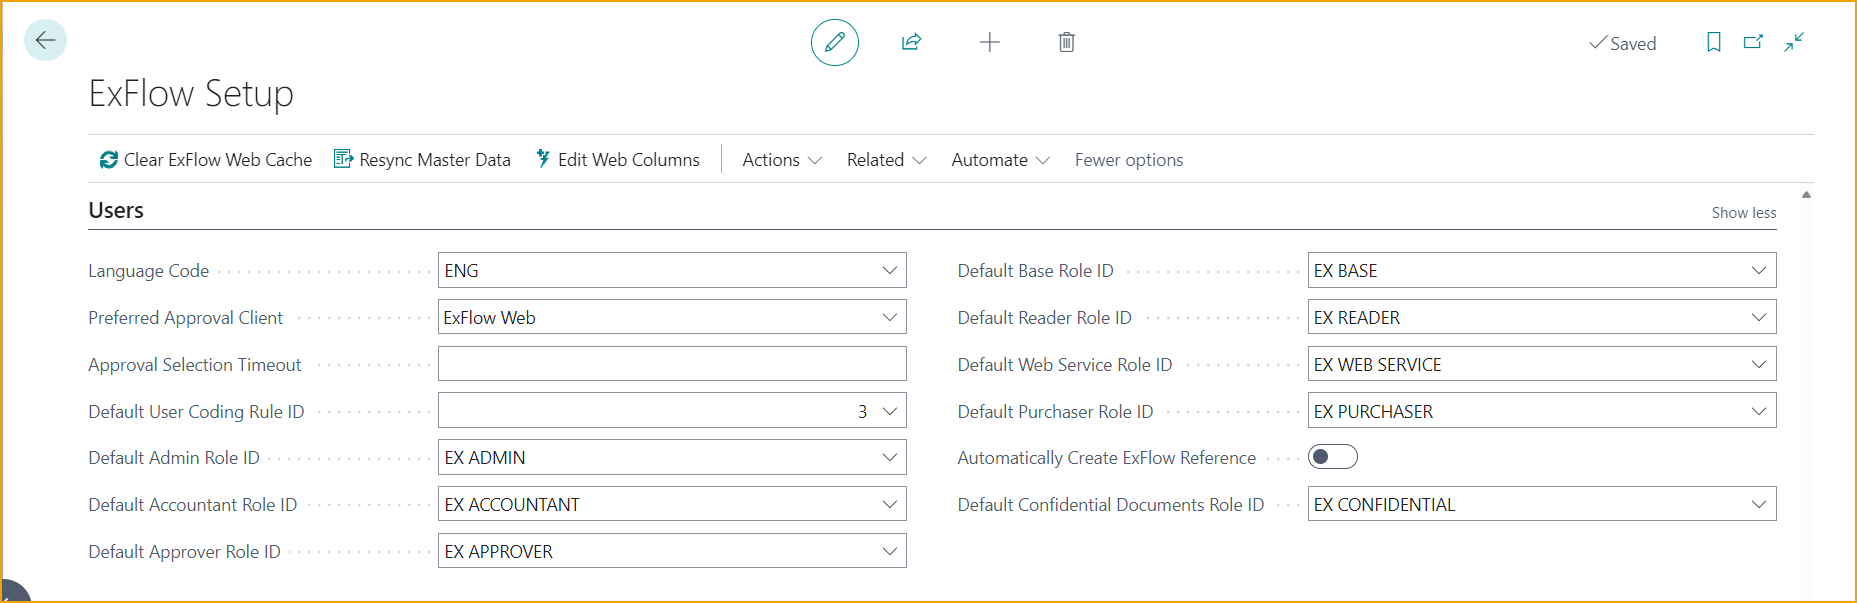
Task: Expand Preferred Approval Client dropdown arrow
Action: point(889,317)
